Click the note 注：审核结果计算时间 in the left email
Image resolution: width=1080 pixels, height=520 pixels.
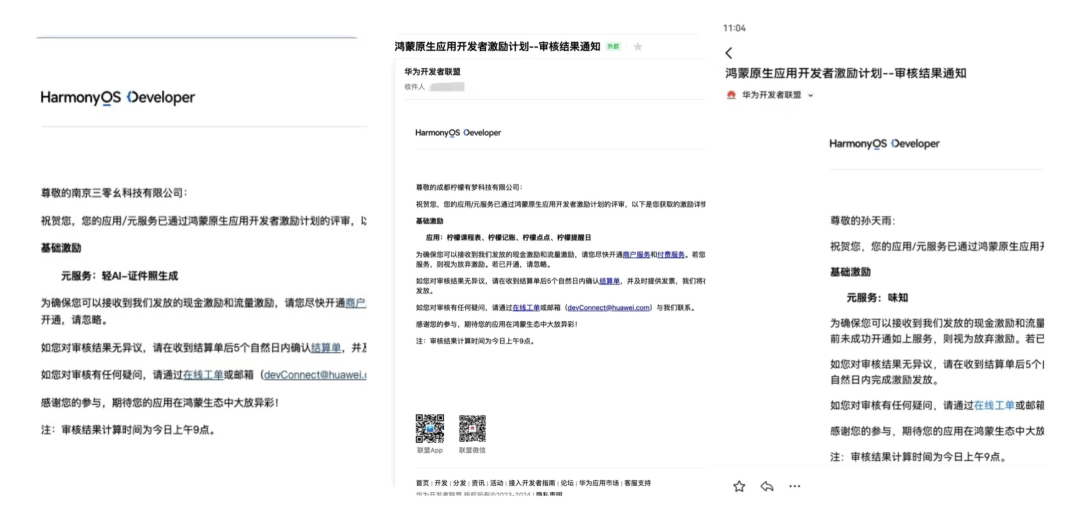(128, 430)
